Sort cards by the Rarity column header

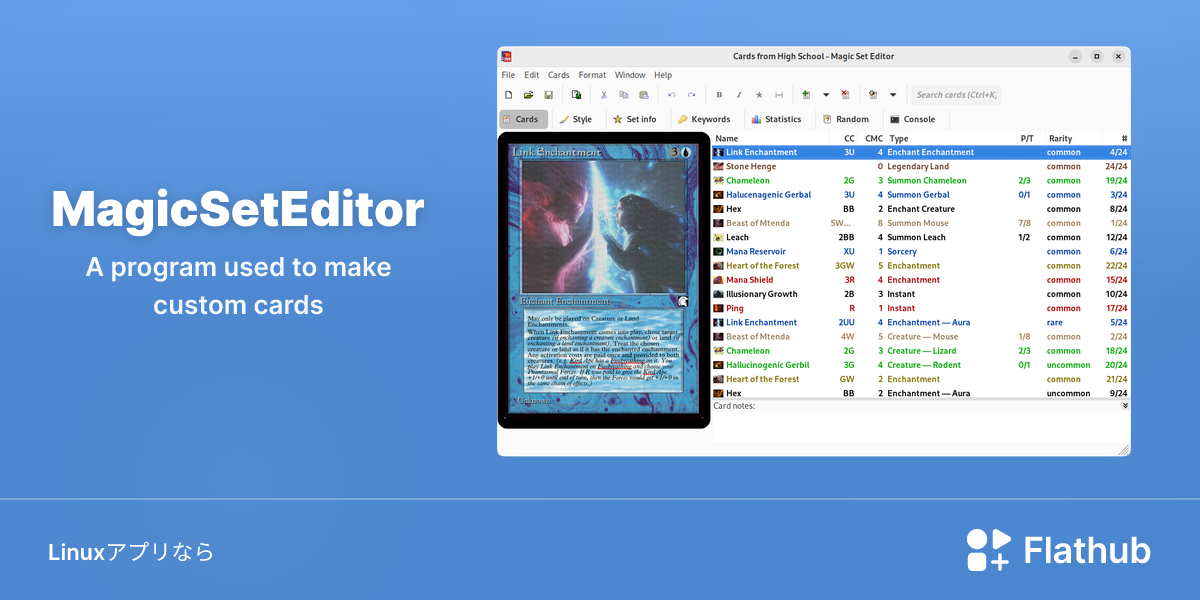[1073, 138]
